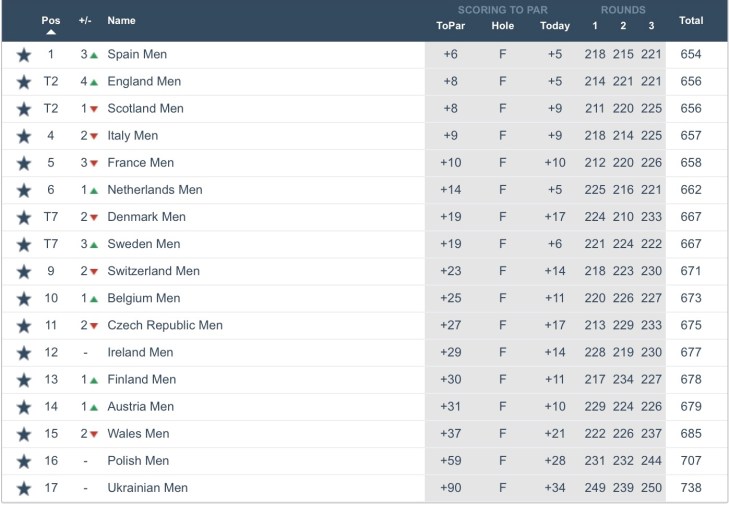Image resolution: width=729 pixels, height=506 pixels.
Task: Select the Name column header
Action: [121, 20]
